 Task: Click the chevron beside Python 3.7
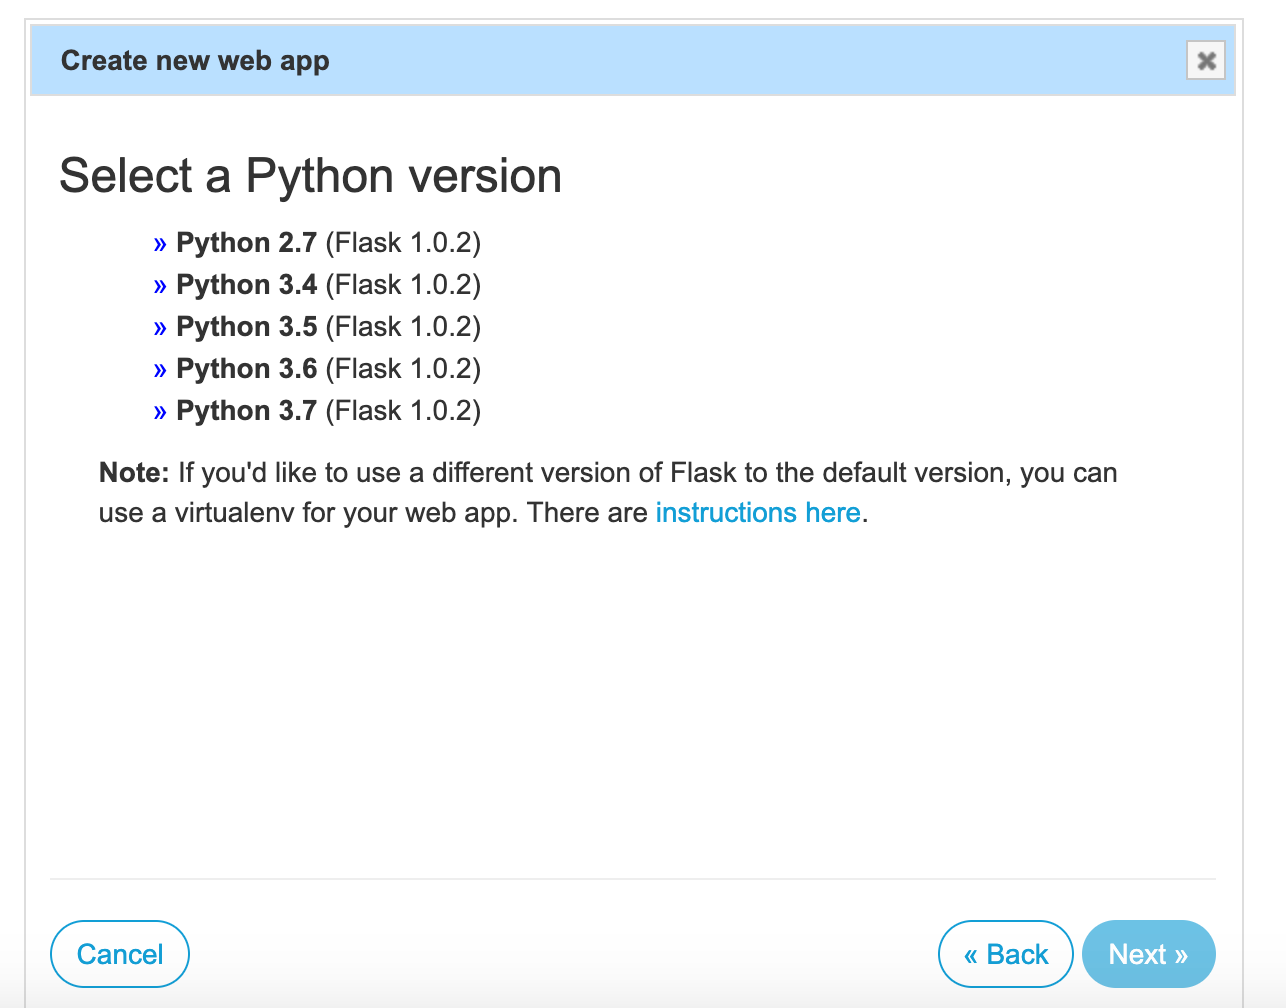(x=160, y=410)
